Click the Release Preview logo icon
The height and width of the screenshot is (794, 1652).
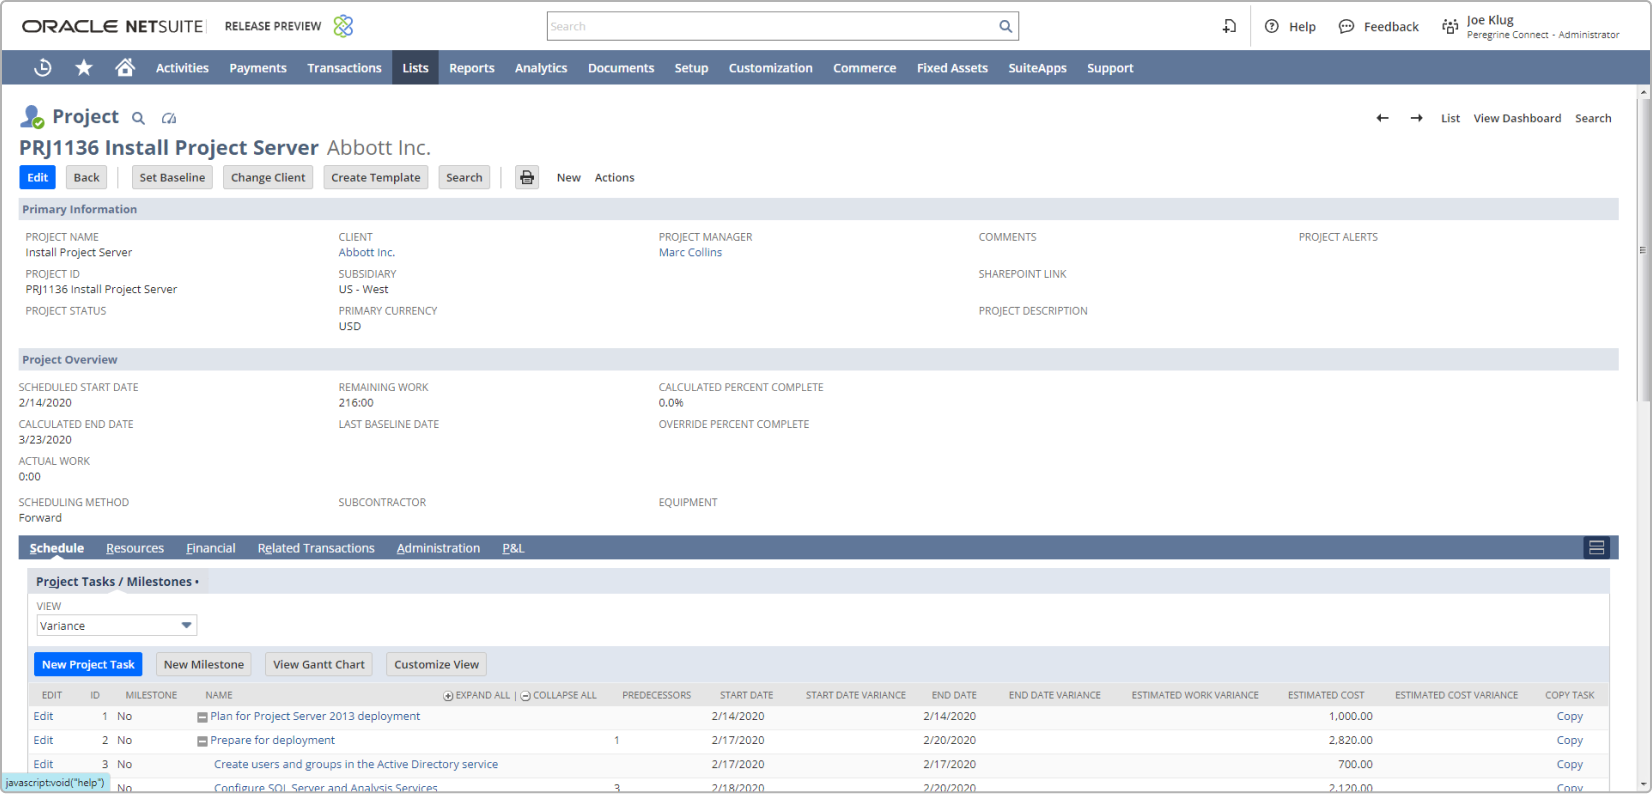coord(343,26)
